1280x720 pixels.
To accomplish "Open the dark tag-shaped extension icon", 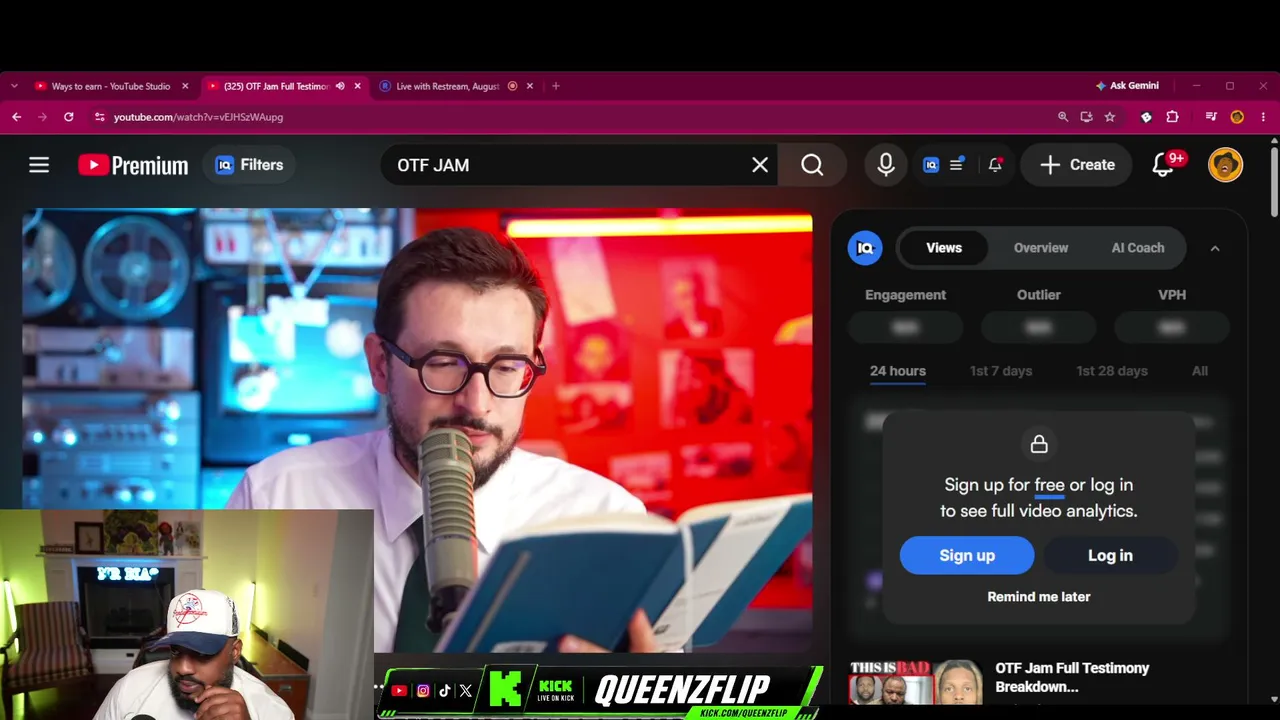I will tap(1146, 117).
